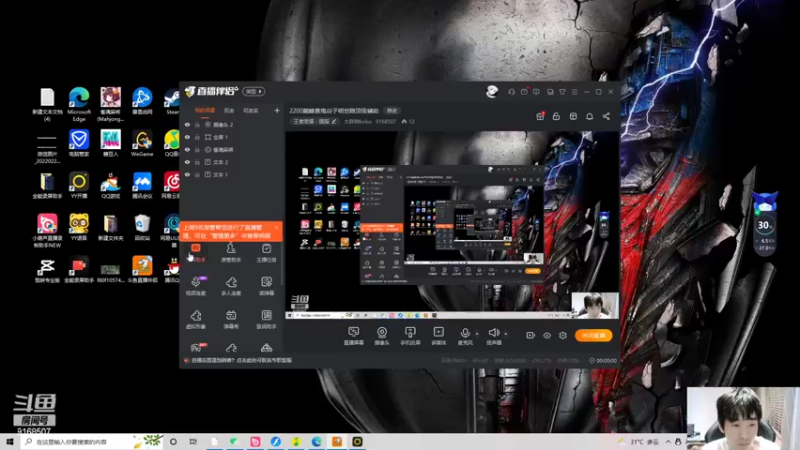
Task: Lock the 摄像头 2 source layer
Action: [197, 124]
